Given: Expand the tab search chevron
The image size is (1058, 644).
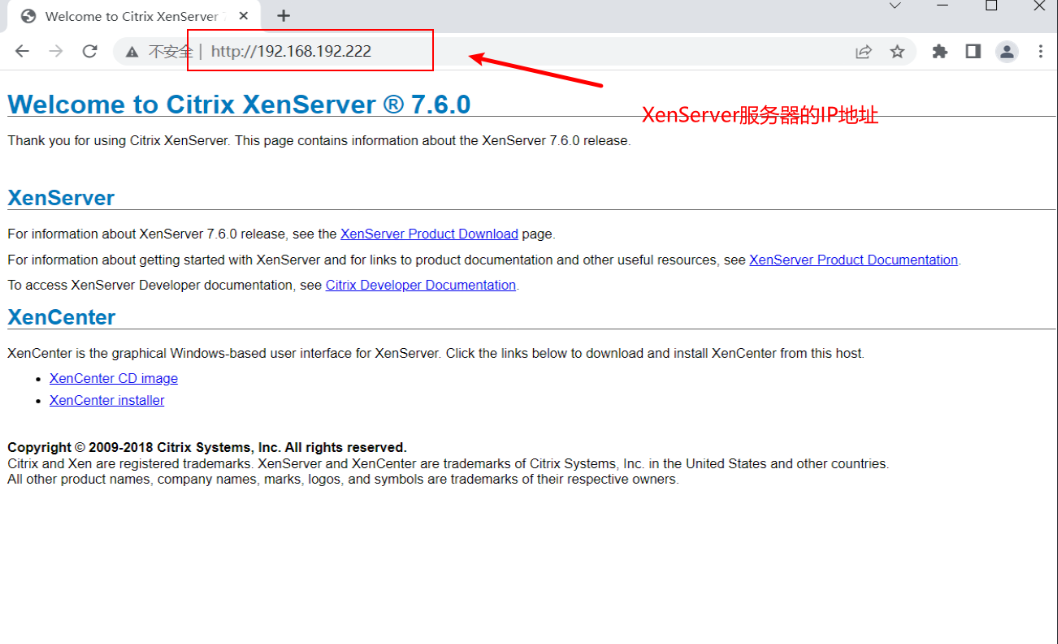Looking at the screenshot, I should (x=895, y=5).
